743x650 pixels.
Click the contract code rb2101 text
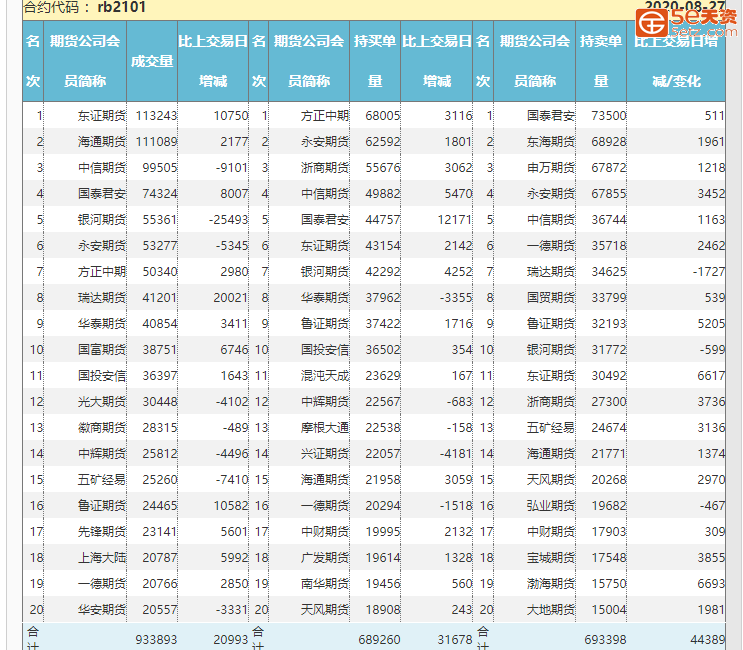(122, 7)
